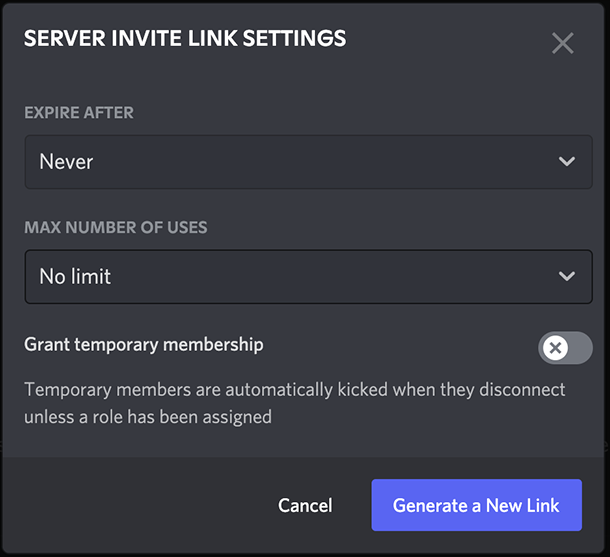Cancel the invite link settings
610x557 pixels.
point(305,505)
